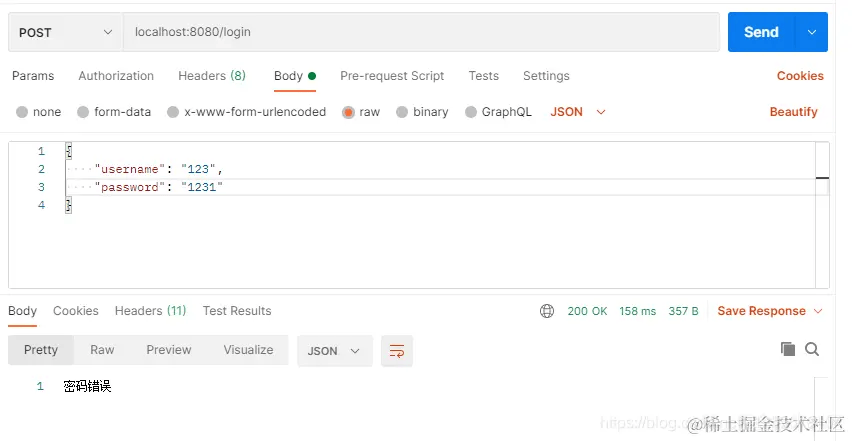This screenshot has height=441, width=852.
Task: Click the globe network icon beside status
Action: pos(547,311)
